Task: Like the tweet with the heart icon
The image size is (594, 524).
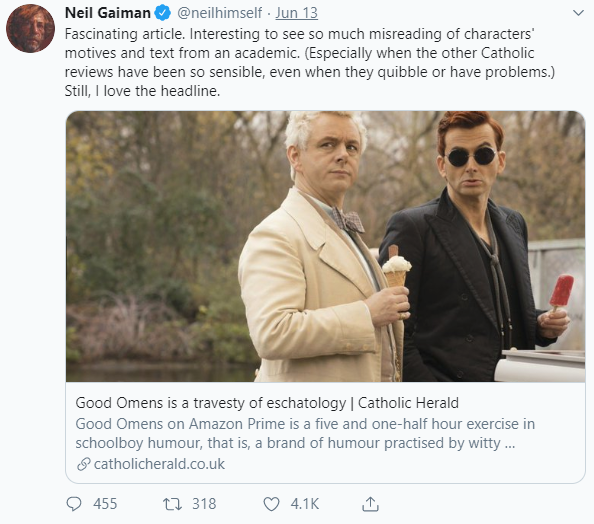Action: [x=271, y=504]
